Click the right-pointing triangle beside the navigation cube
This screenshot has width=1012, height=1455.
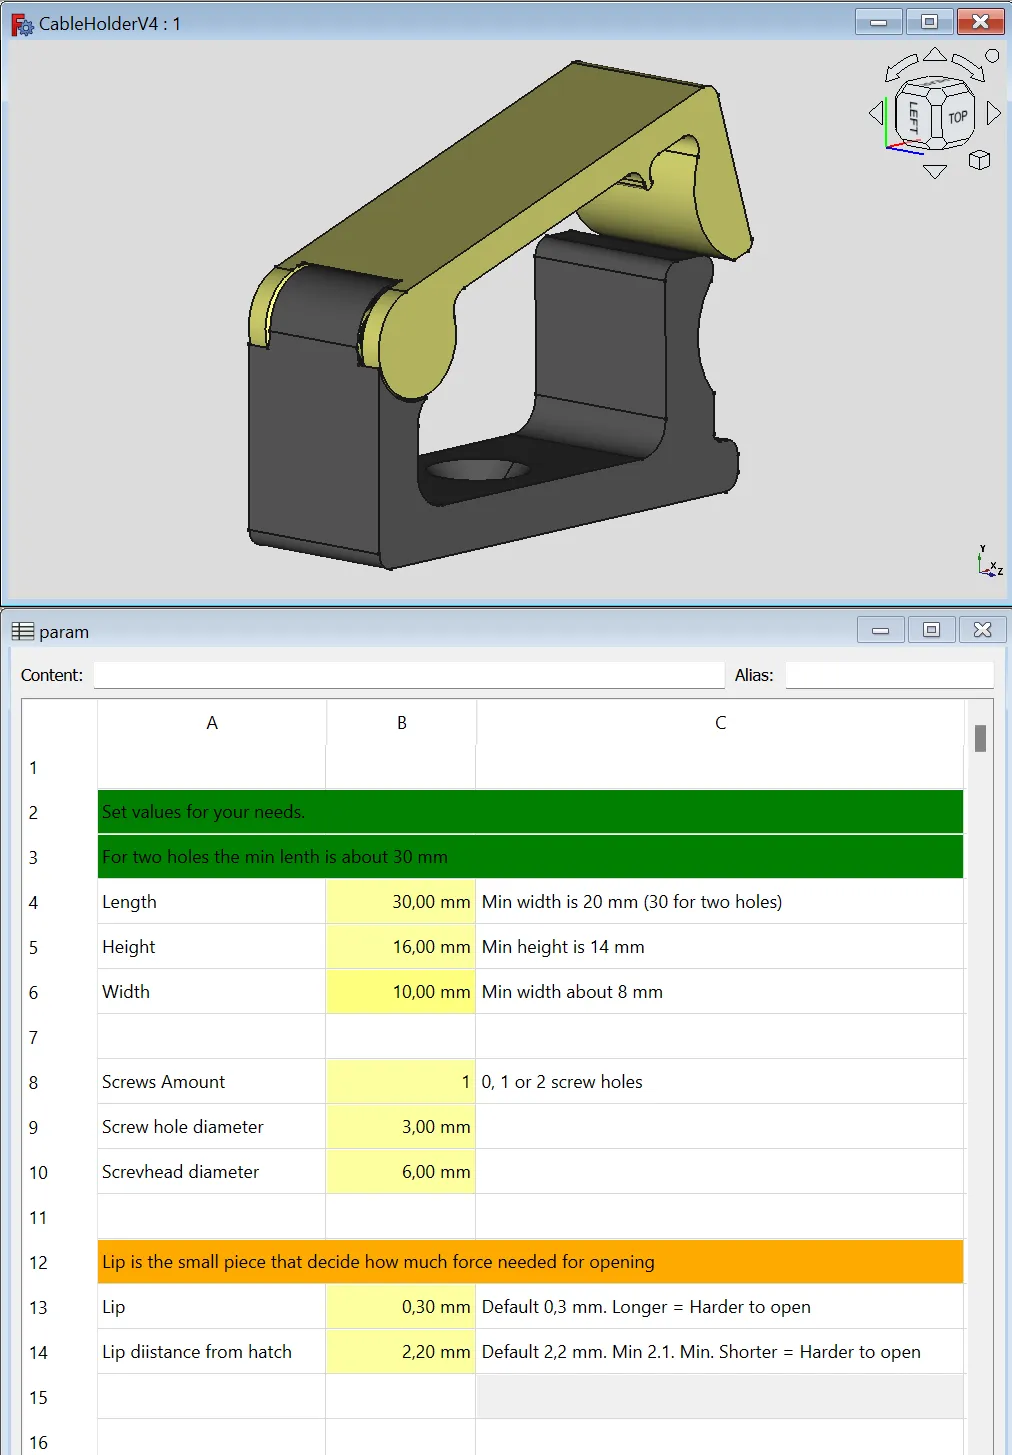[x=993, y=114]
